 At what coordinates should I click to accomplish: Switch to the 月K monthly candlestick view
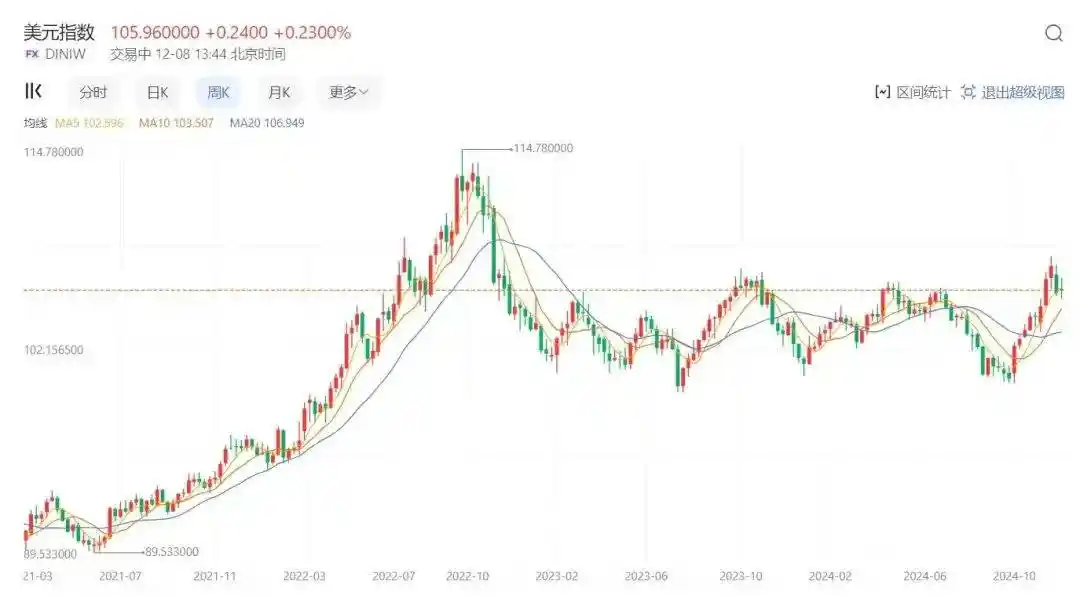pyautogui.click(x=279, y=92)
